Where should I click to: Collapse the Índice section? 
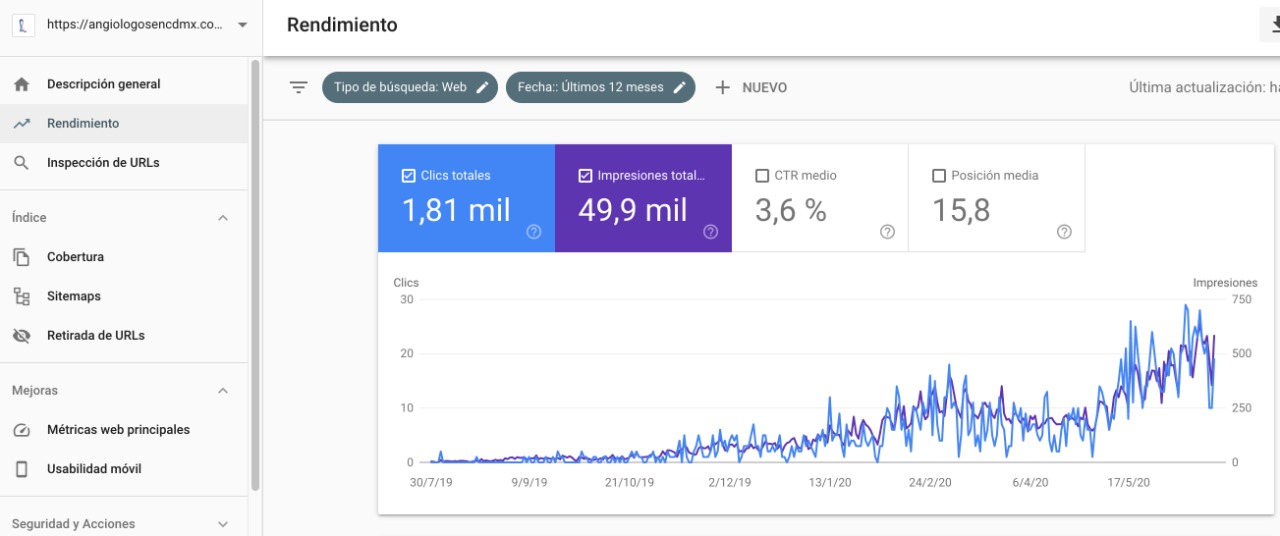point(223,218)
